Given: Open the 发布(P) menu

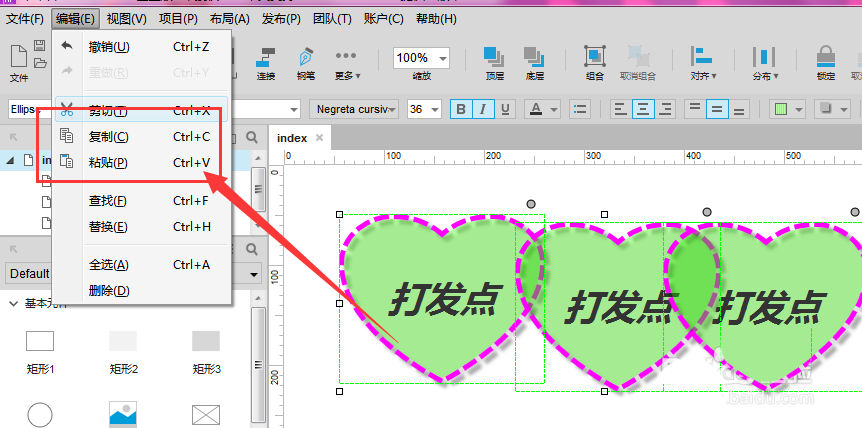Looking at the screenshot, I should pos(281,19).
